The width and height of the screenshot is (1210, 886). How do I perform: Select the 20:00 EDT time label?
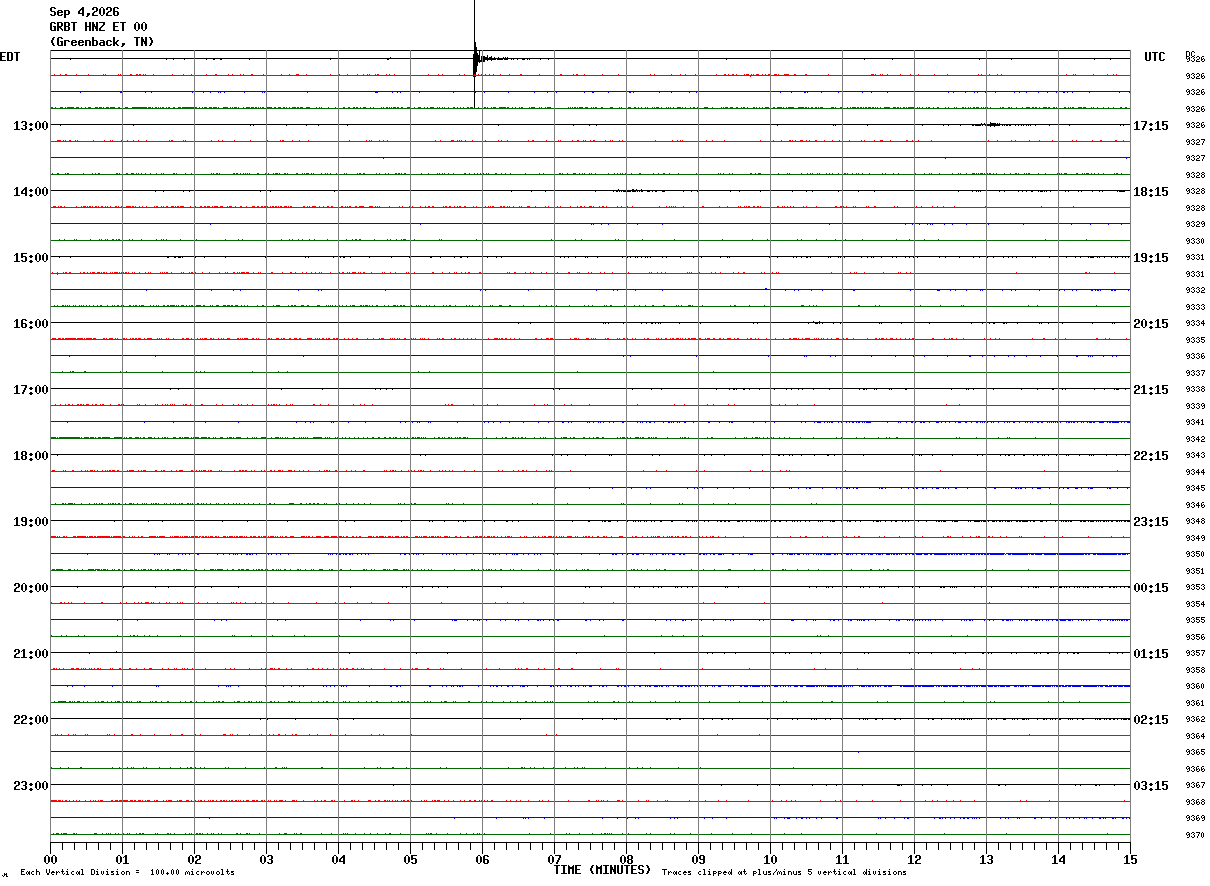click(31, 588)
